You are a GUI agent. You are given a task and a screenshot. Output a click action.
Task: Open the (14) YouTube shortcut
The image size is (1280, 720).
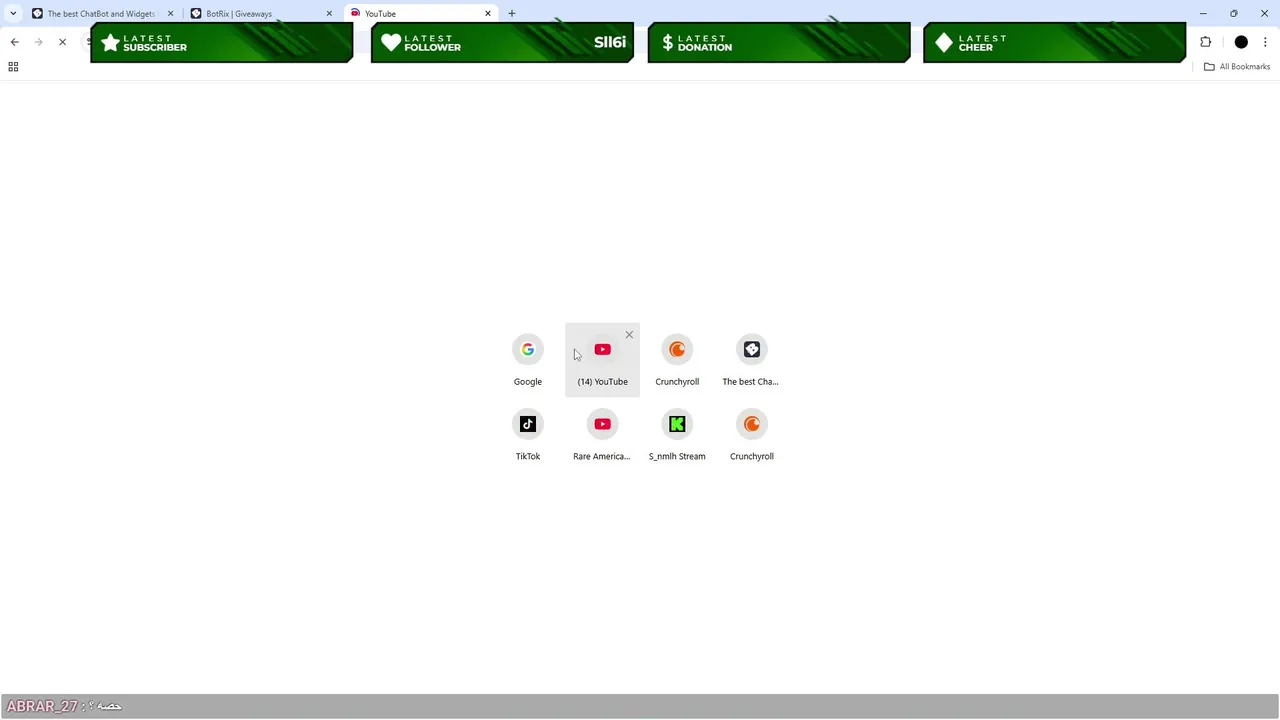pos(602,360)
